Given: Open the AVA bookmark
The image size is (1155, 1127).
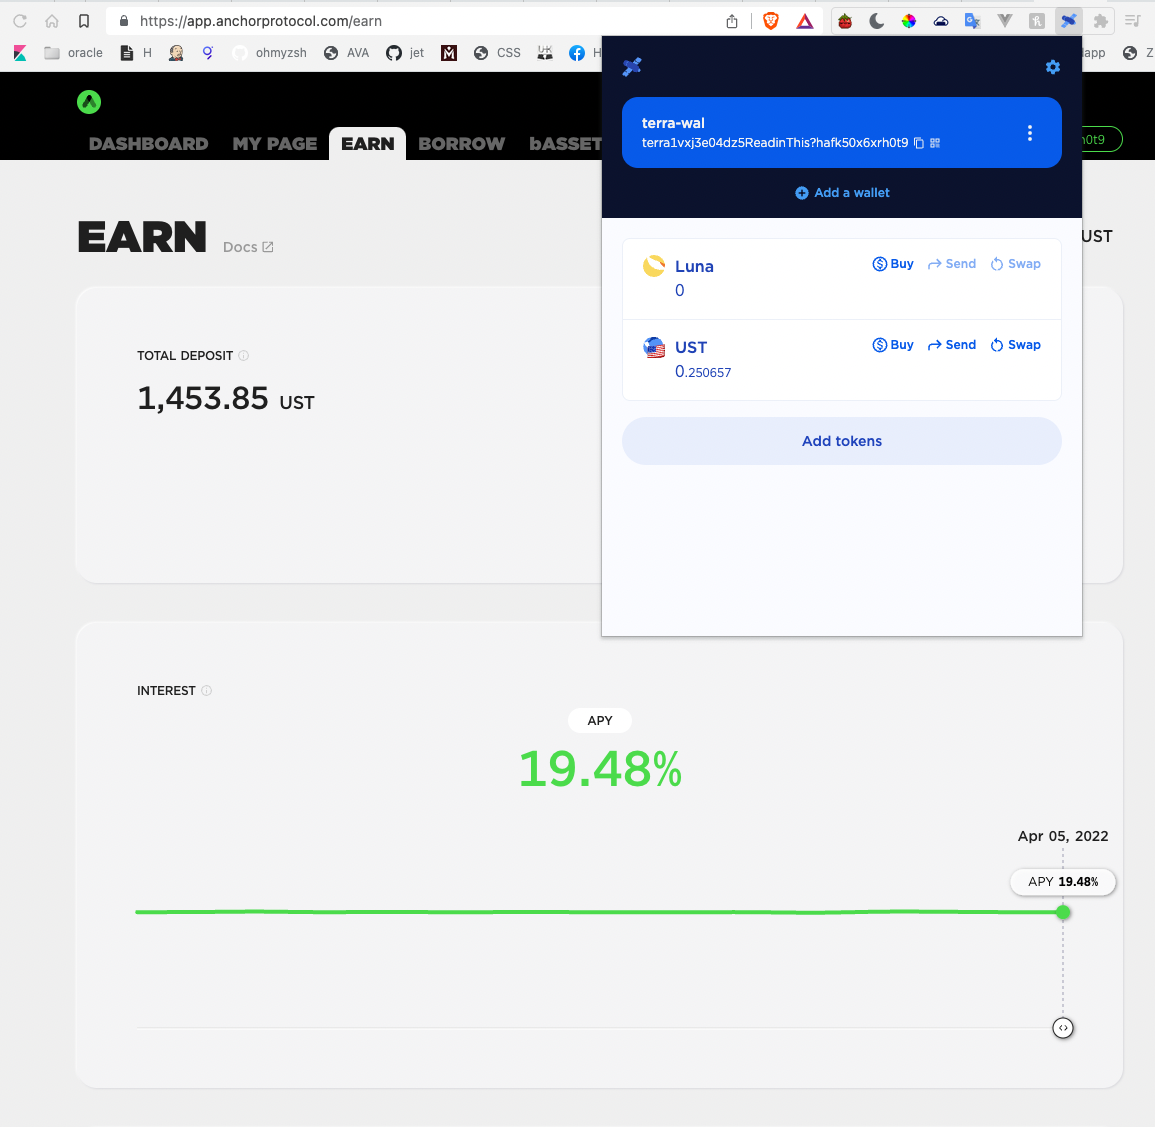Looking at the screenshot, I should [346, 53].
